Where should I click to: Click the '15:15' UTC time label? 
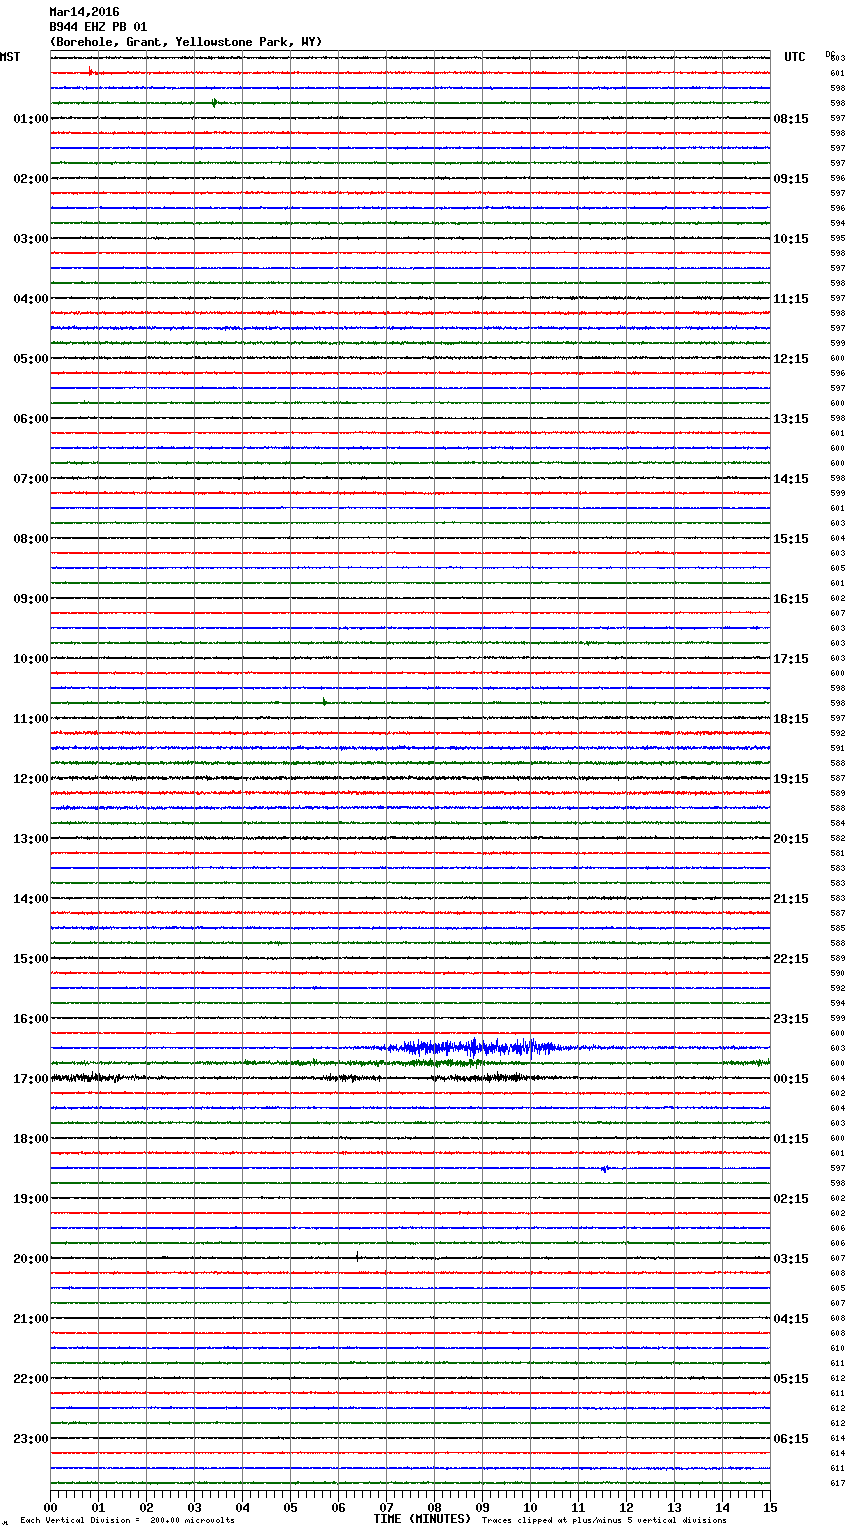[791, 539]
